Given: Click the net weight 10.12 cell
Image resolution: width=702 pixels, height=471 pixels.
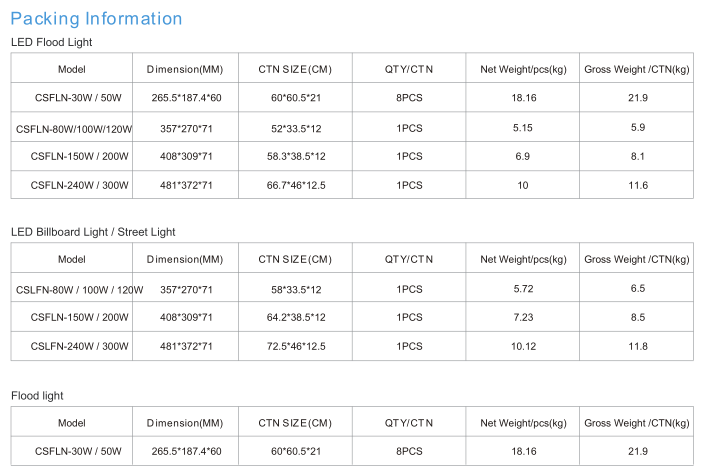Looking at the screenshot, I should point(523,346).
